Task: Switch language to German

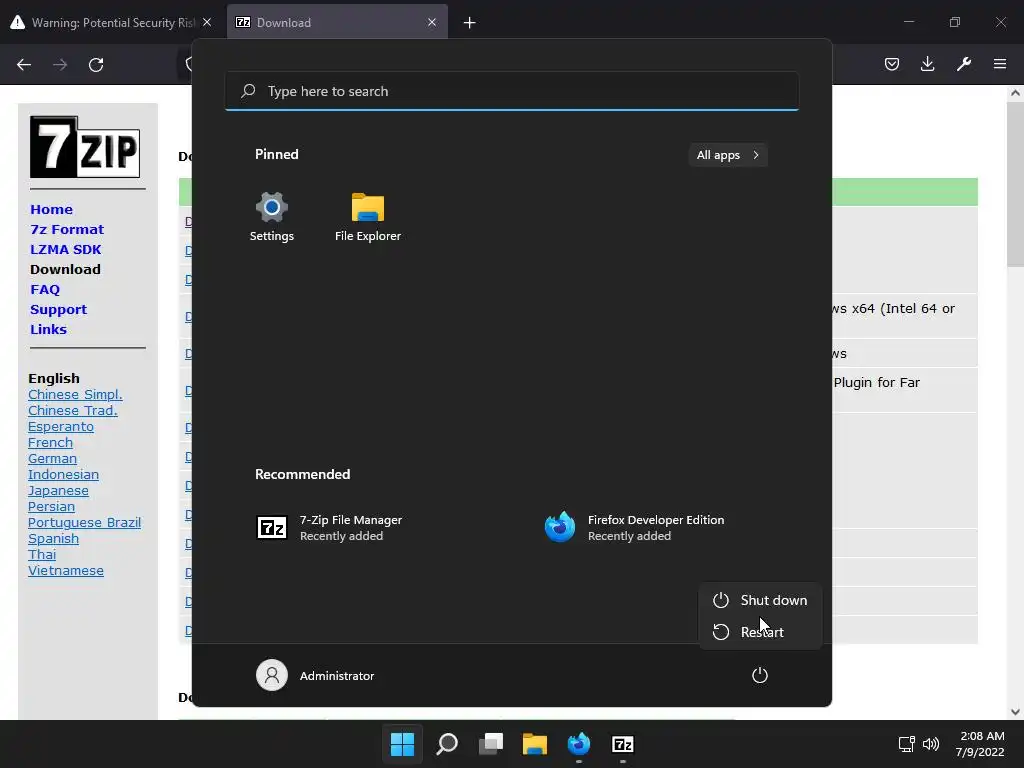Action: pos(52,458)
